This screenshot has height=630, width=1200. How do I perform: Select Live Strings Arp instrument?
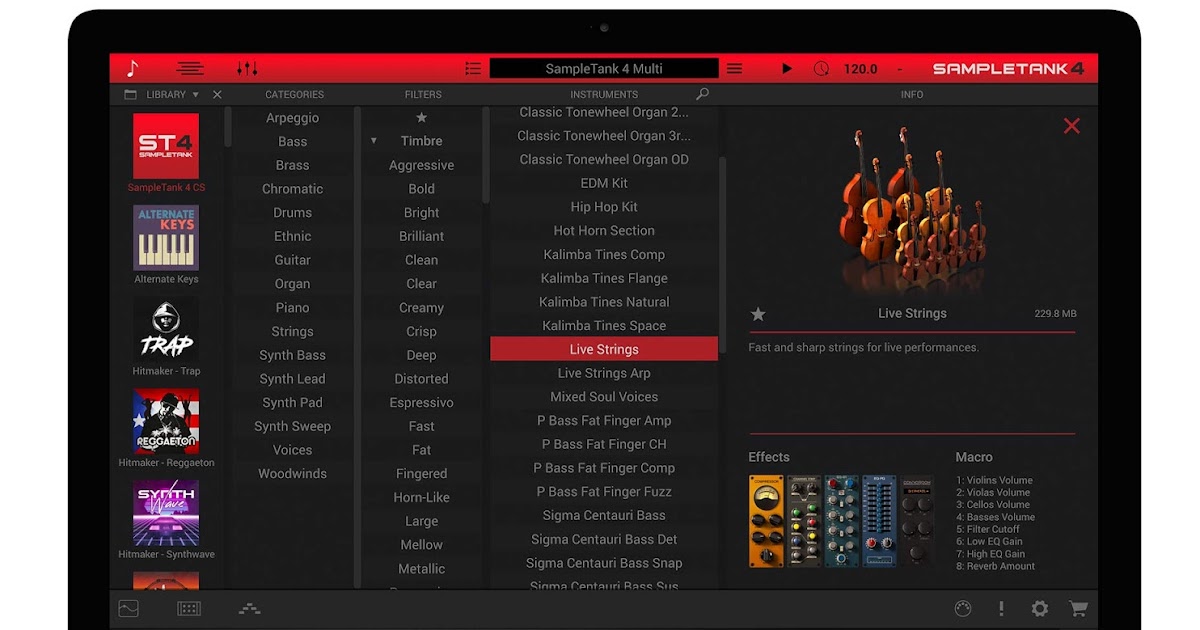click(604, 373)
